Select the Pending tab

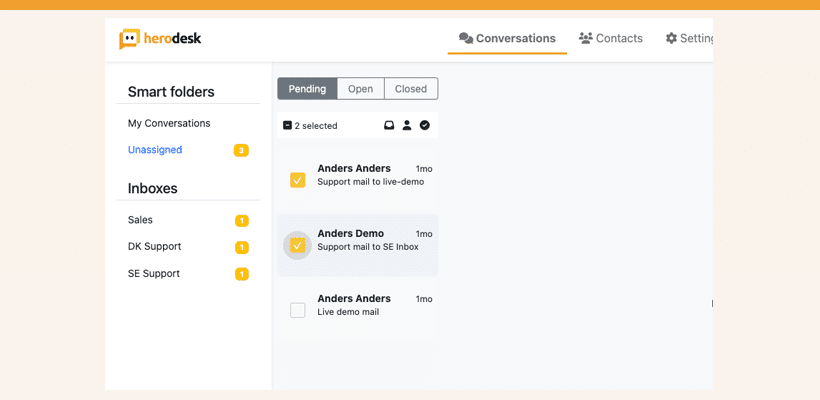(308, 89)
